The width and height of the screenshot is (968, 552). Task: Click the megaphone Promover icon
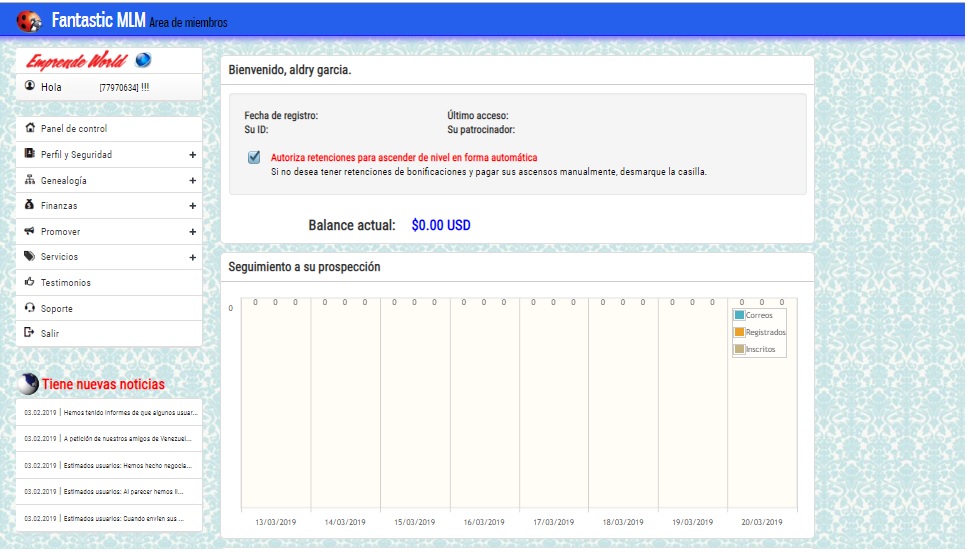pyautogui.click(x=30, y=232)
